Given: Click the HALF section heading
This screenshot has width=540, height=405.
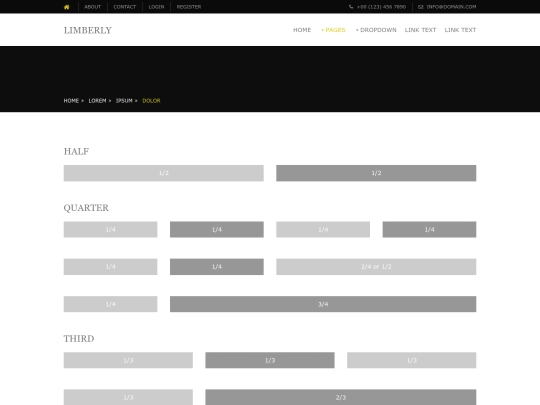Looking at the screenshot, I should (x=76, y=152).
